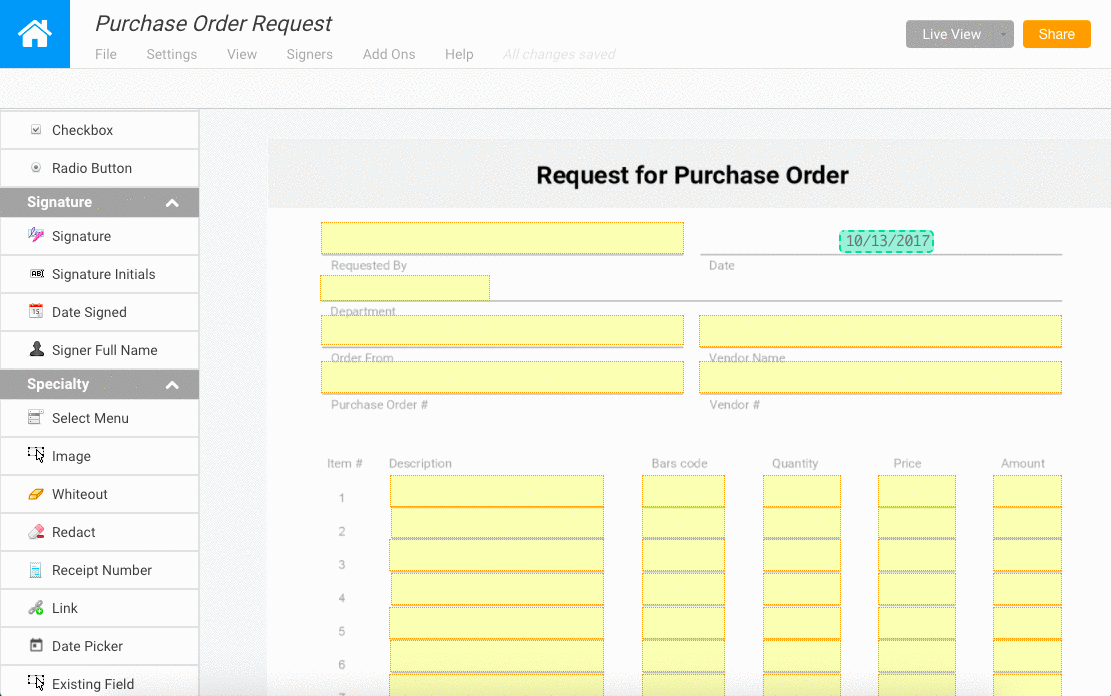Select the 10/13/2017 date field

886,241
